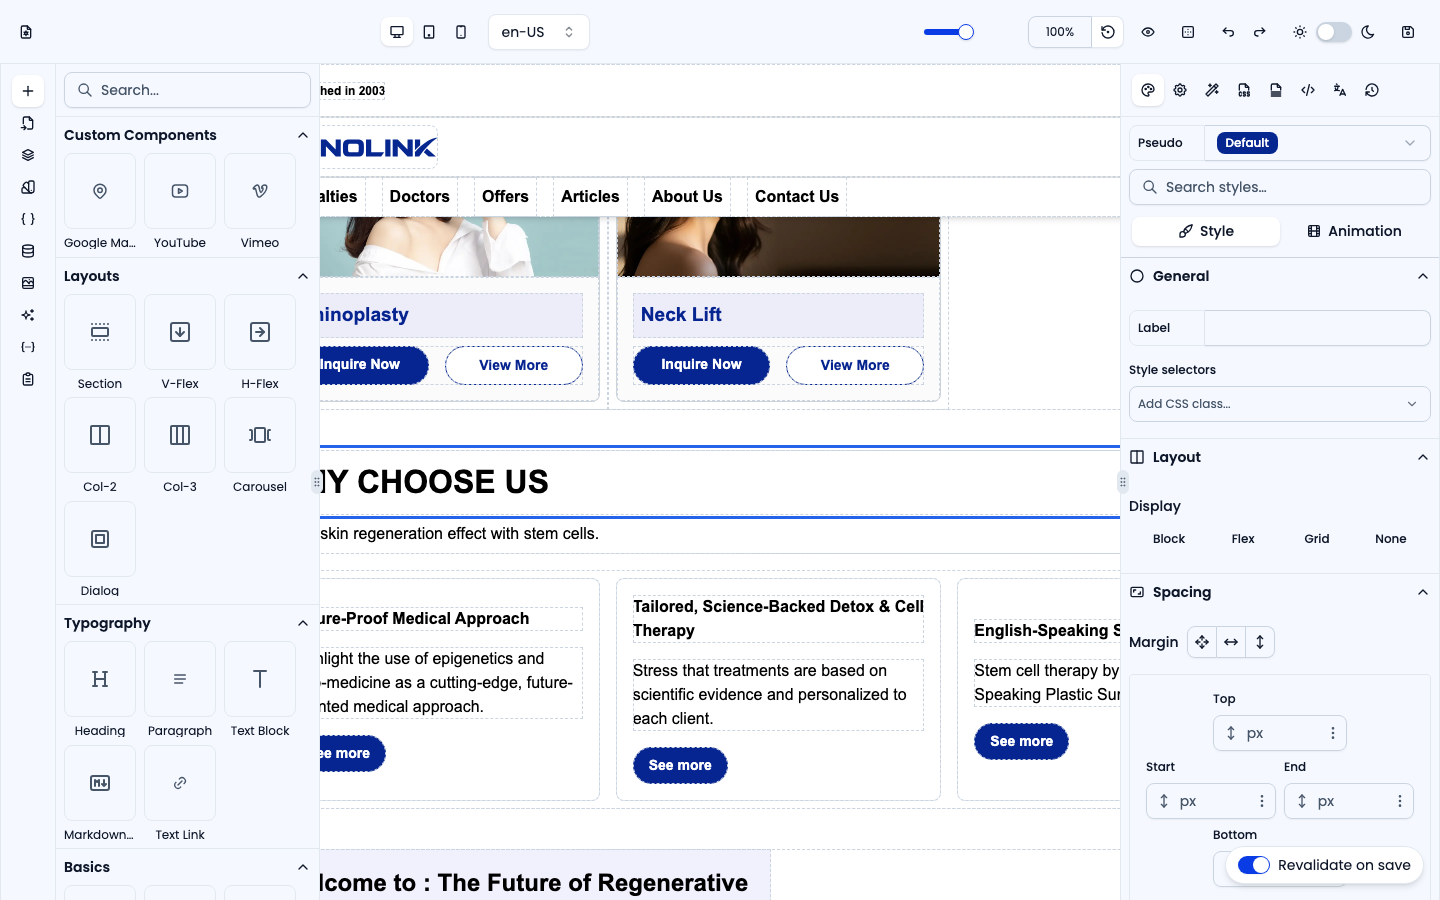This screenshot has width=1440, height=900.
Task: Click Neck Lift View More button
Action: (855, 365)
